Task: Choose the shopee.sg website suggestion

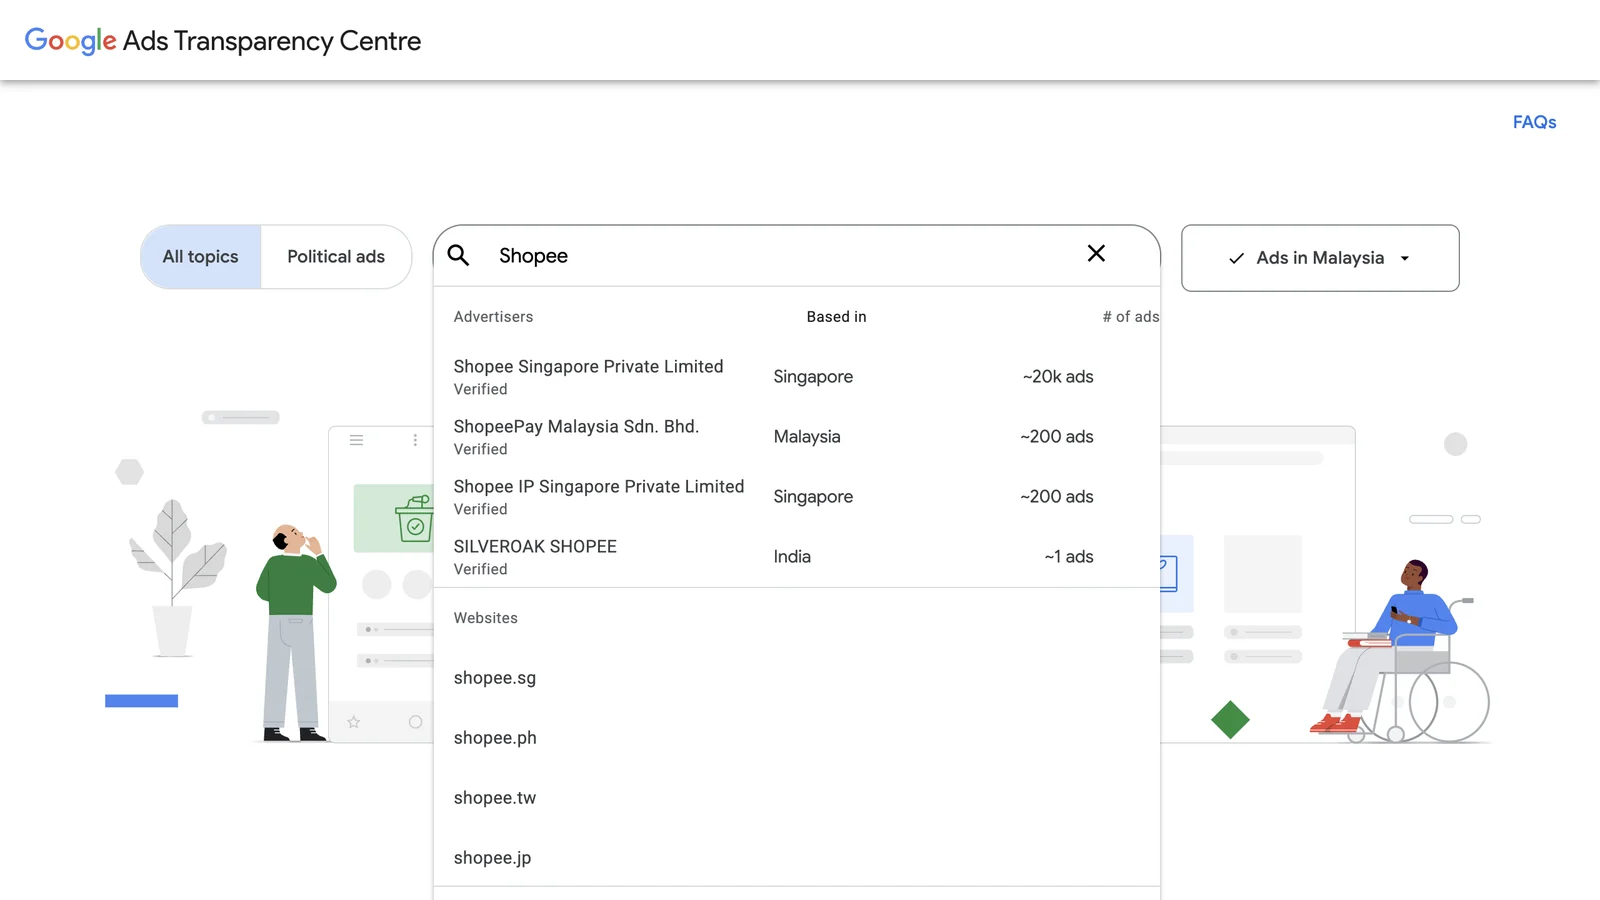Action: point(796,678)
